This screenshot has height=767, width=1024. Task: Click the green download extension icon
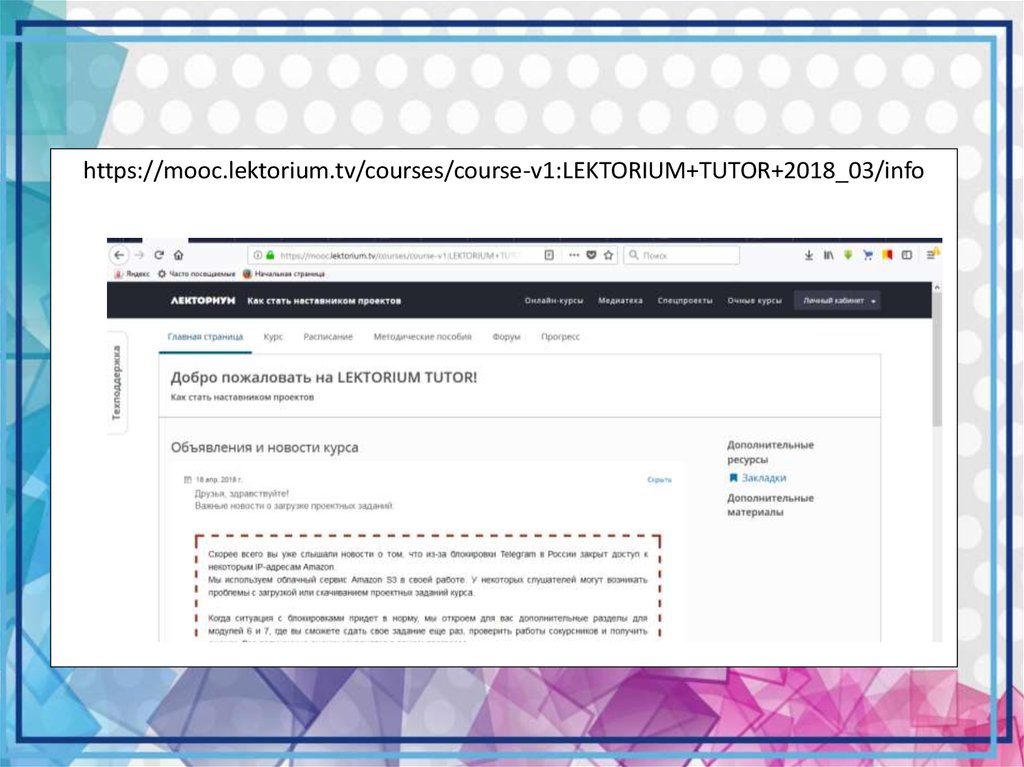pos(848,255)
